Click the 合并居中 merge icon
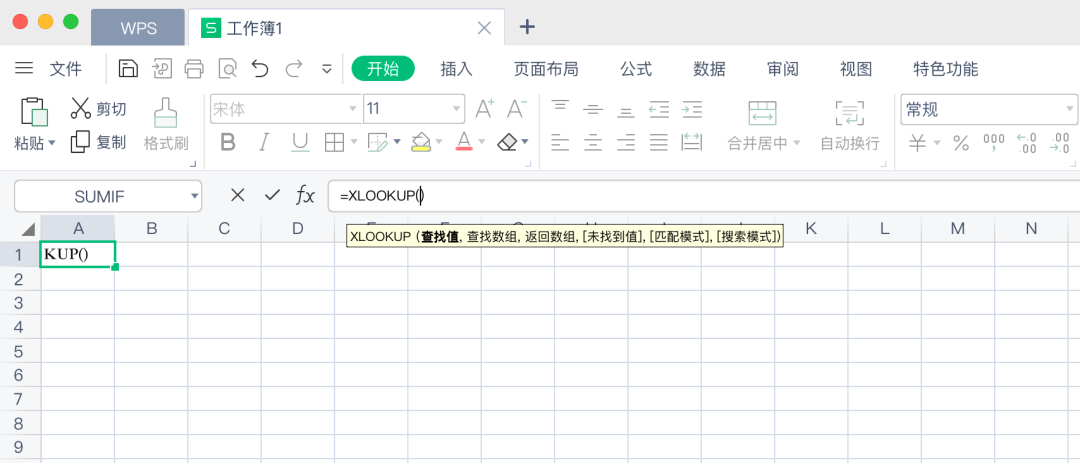The width and height of the screenshot is (1080, 463). coord(762,113)
